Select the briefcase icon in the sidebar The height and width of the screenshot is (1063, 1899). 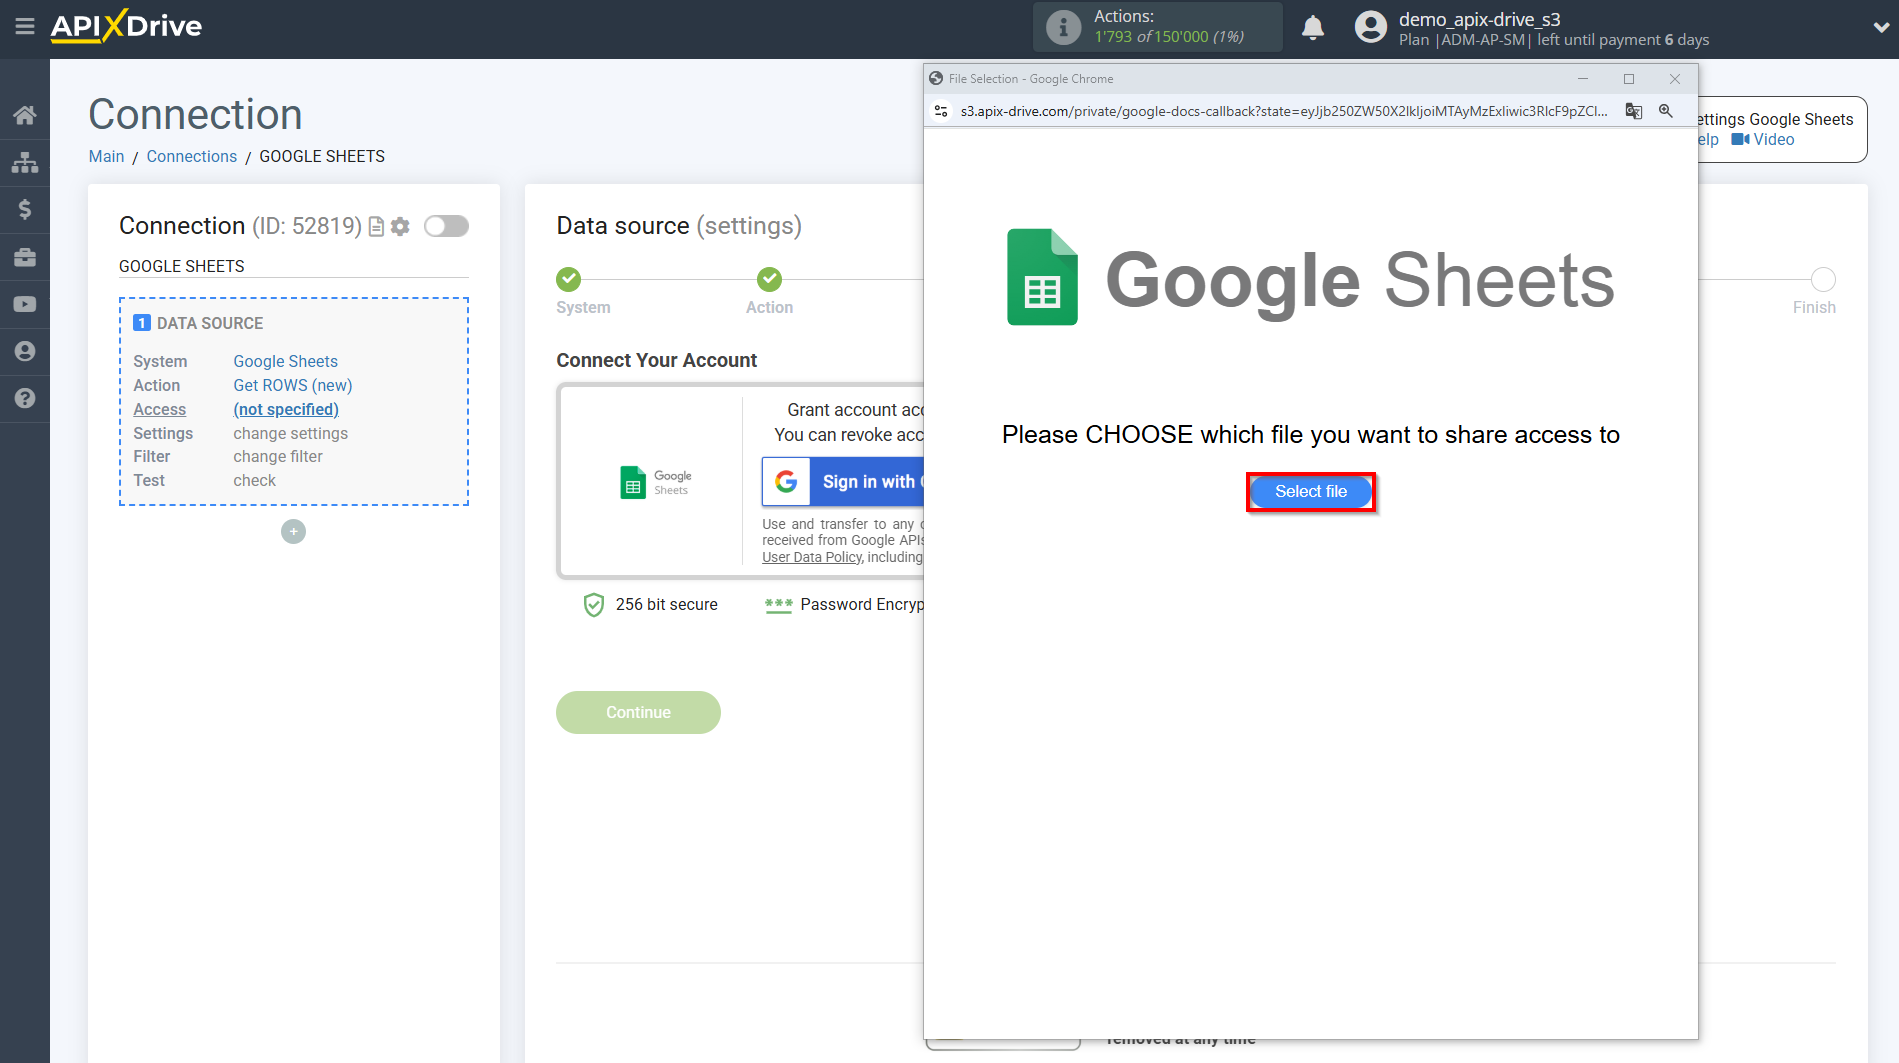click(25, 256)
